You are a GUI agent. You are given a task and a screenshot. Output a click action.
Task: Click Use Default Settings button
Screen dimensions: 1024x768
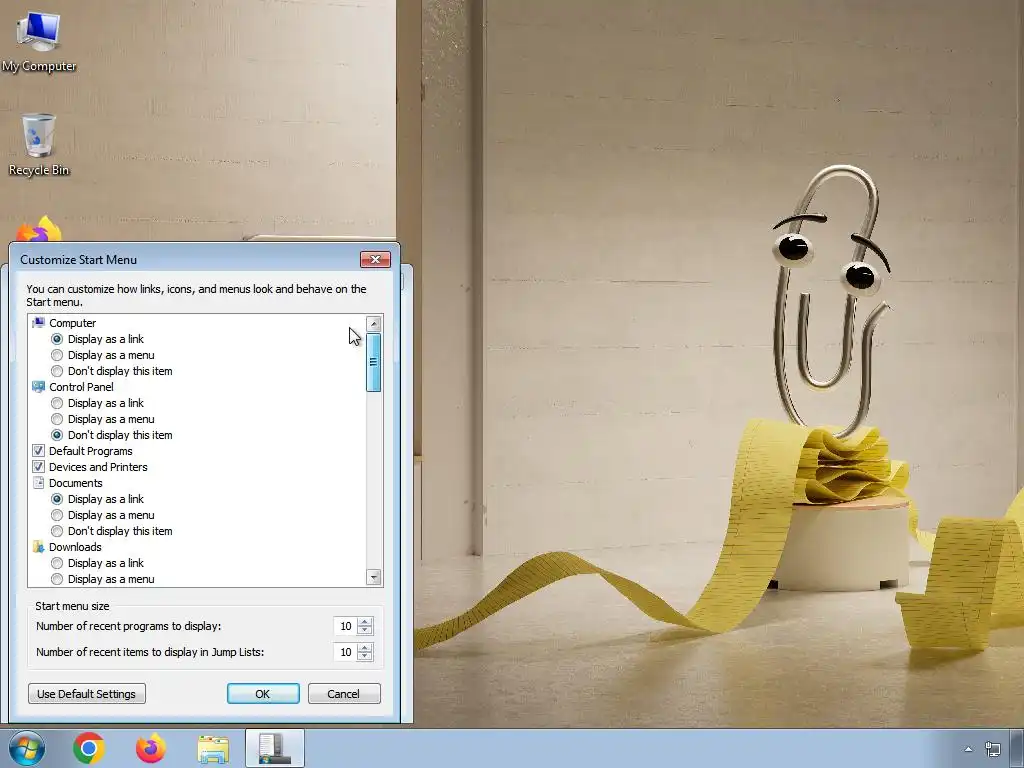tap(87, 694)
